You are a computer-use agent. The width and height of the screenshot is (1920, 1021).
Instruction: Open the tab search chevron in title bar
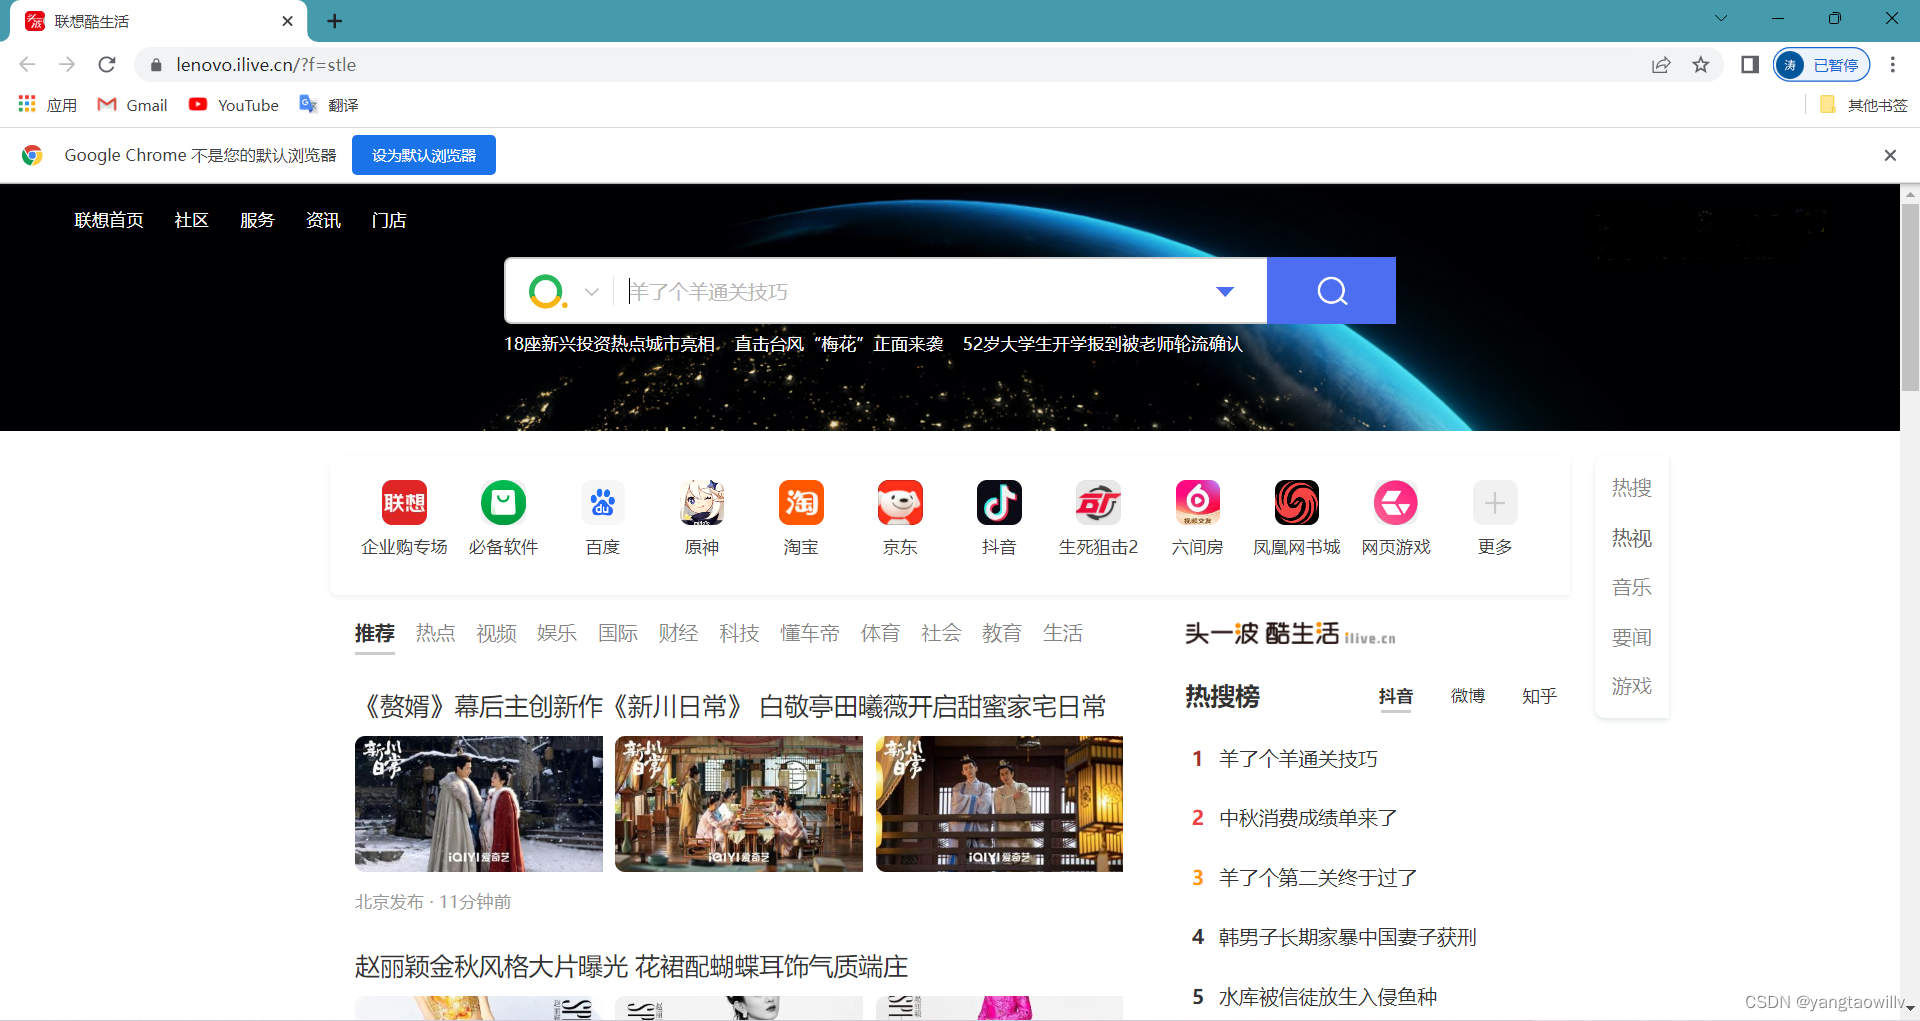point(1721,18)
